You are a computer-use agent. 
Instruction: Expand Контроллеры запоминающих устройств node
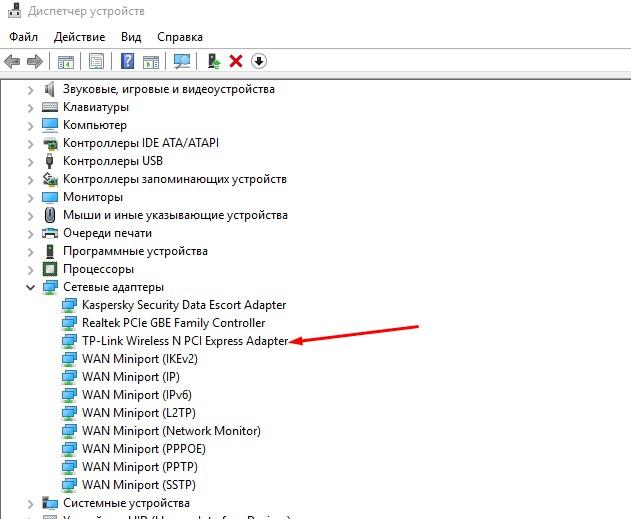tap(31, 180)
